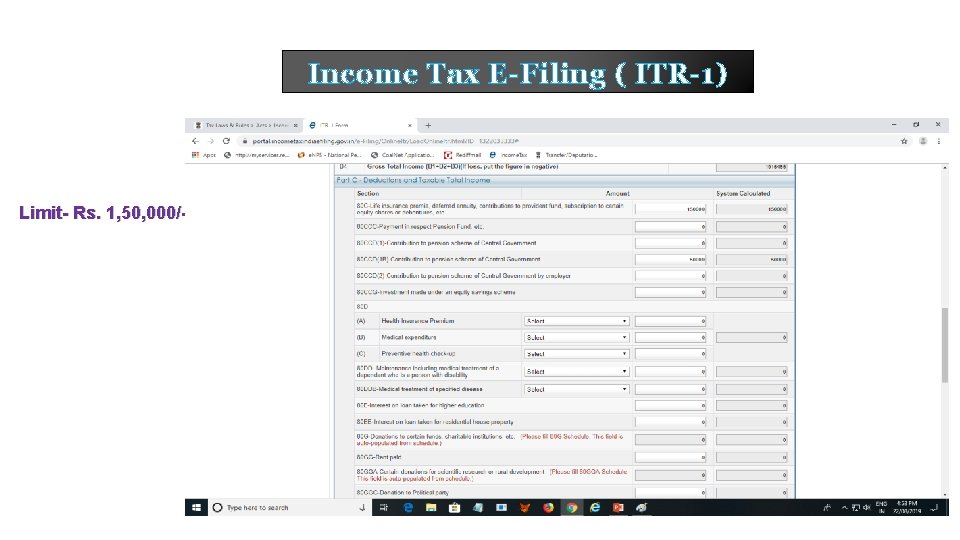Viewport: 960px width, 540px height.
Task: Open the Windows Start menu
Action: coord(197,508)
